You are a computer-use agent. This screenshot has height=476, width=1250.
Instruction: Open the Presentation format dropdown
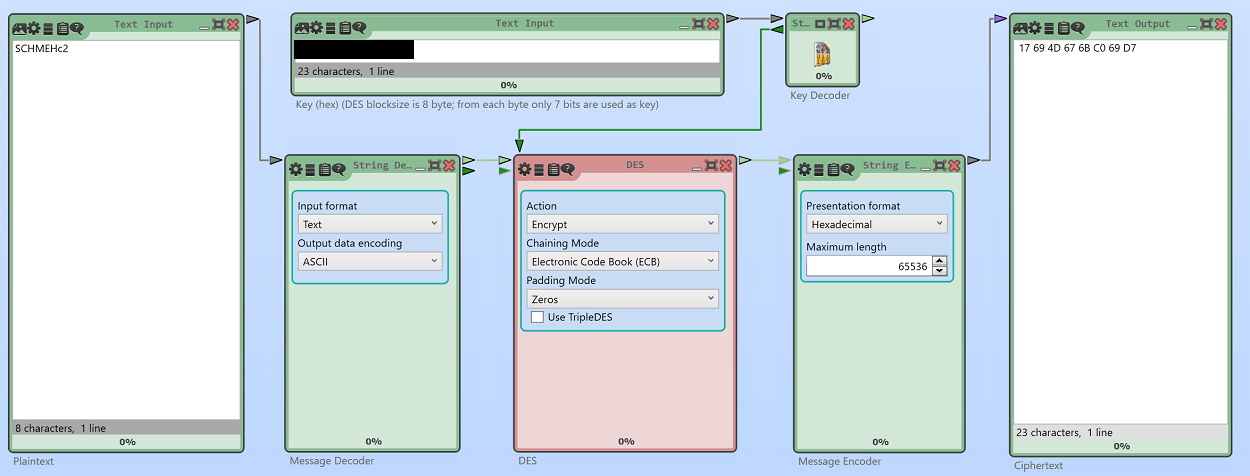click(x=876, y=225)
